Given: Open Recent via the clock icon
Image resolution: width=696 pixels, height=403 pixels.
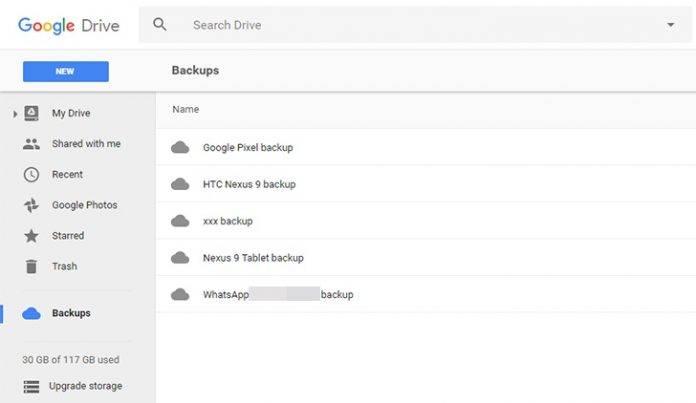Looking at the screenshot, I should pyautogui.click(x=31, y=174).
